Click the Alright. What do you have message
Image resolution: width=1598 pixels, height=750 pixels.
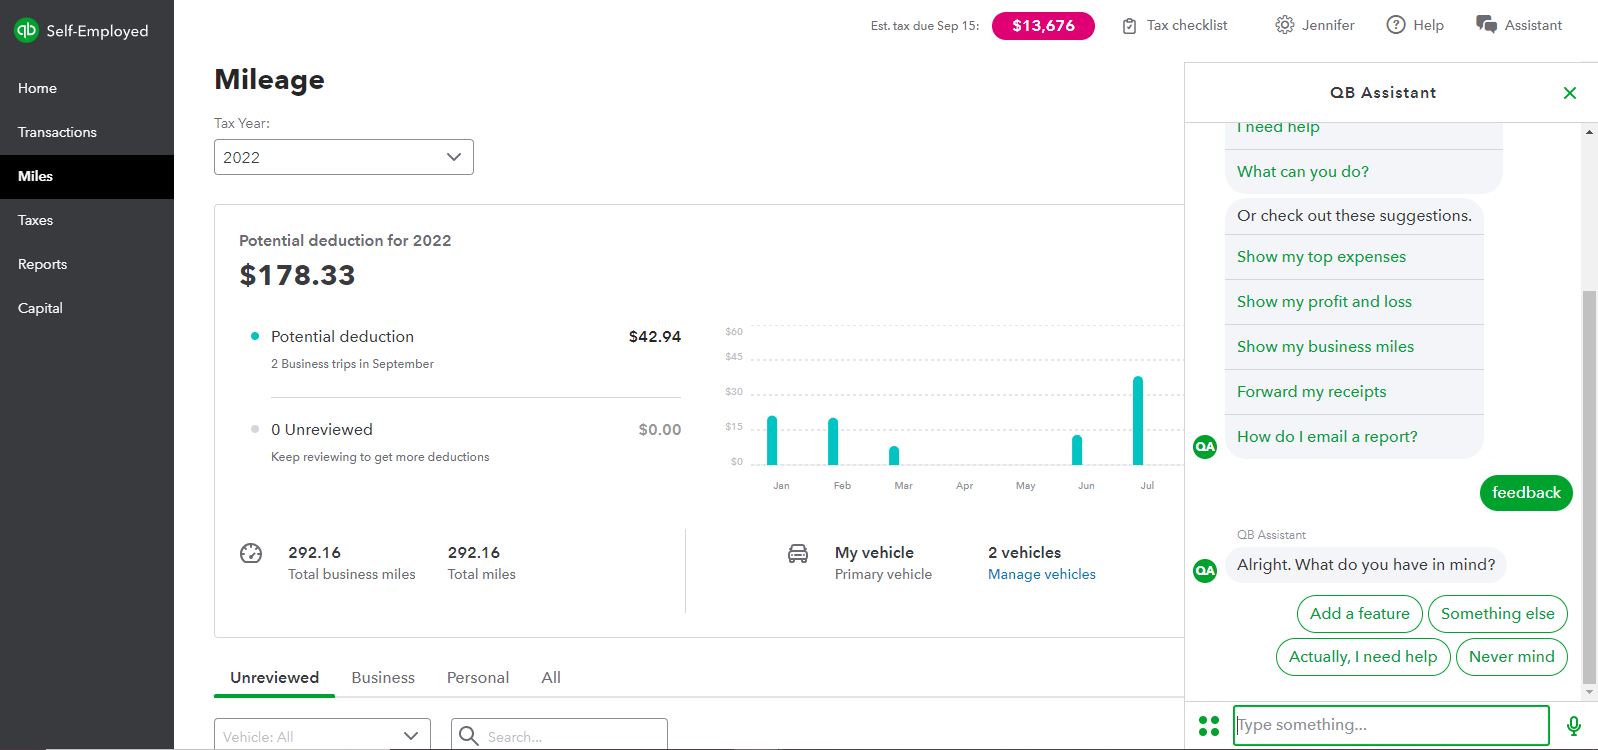point(1366,565)
